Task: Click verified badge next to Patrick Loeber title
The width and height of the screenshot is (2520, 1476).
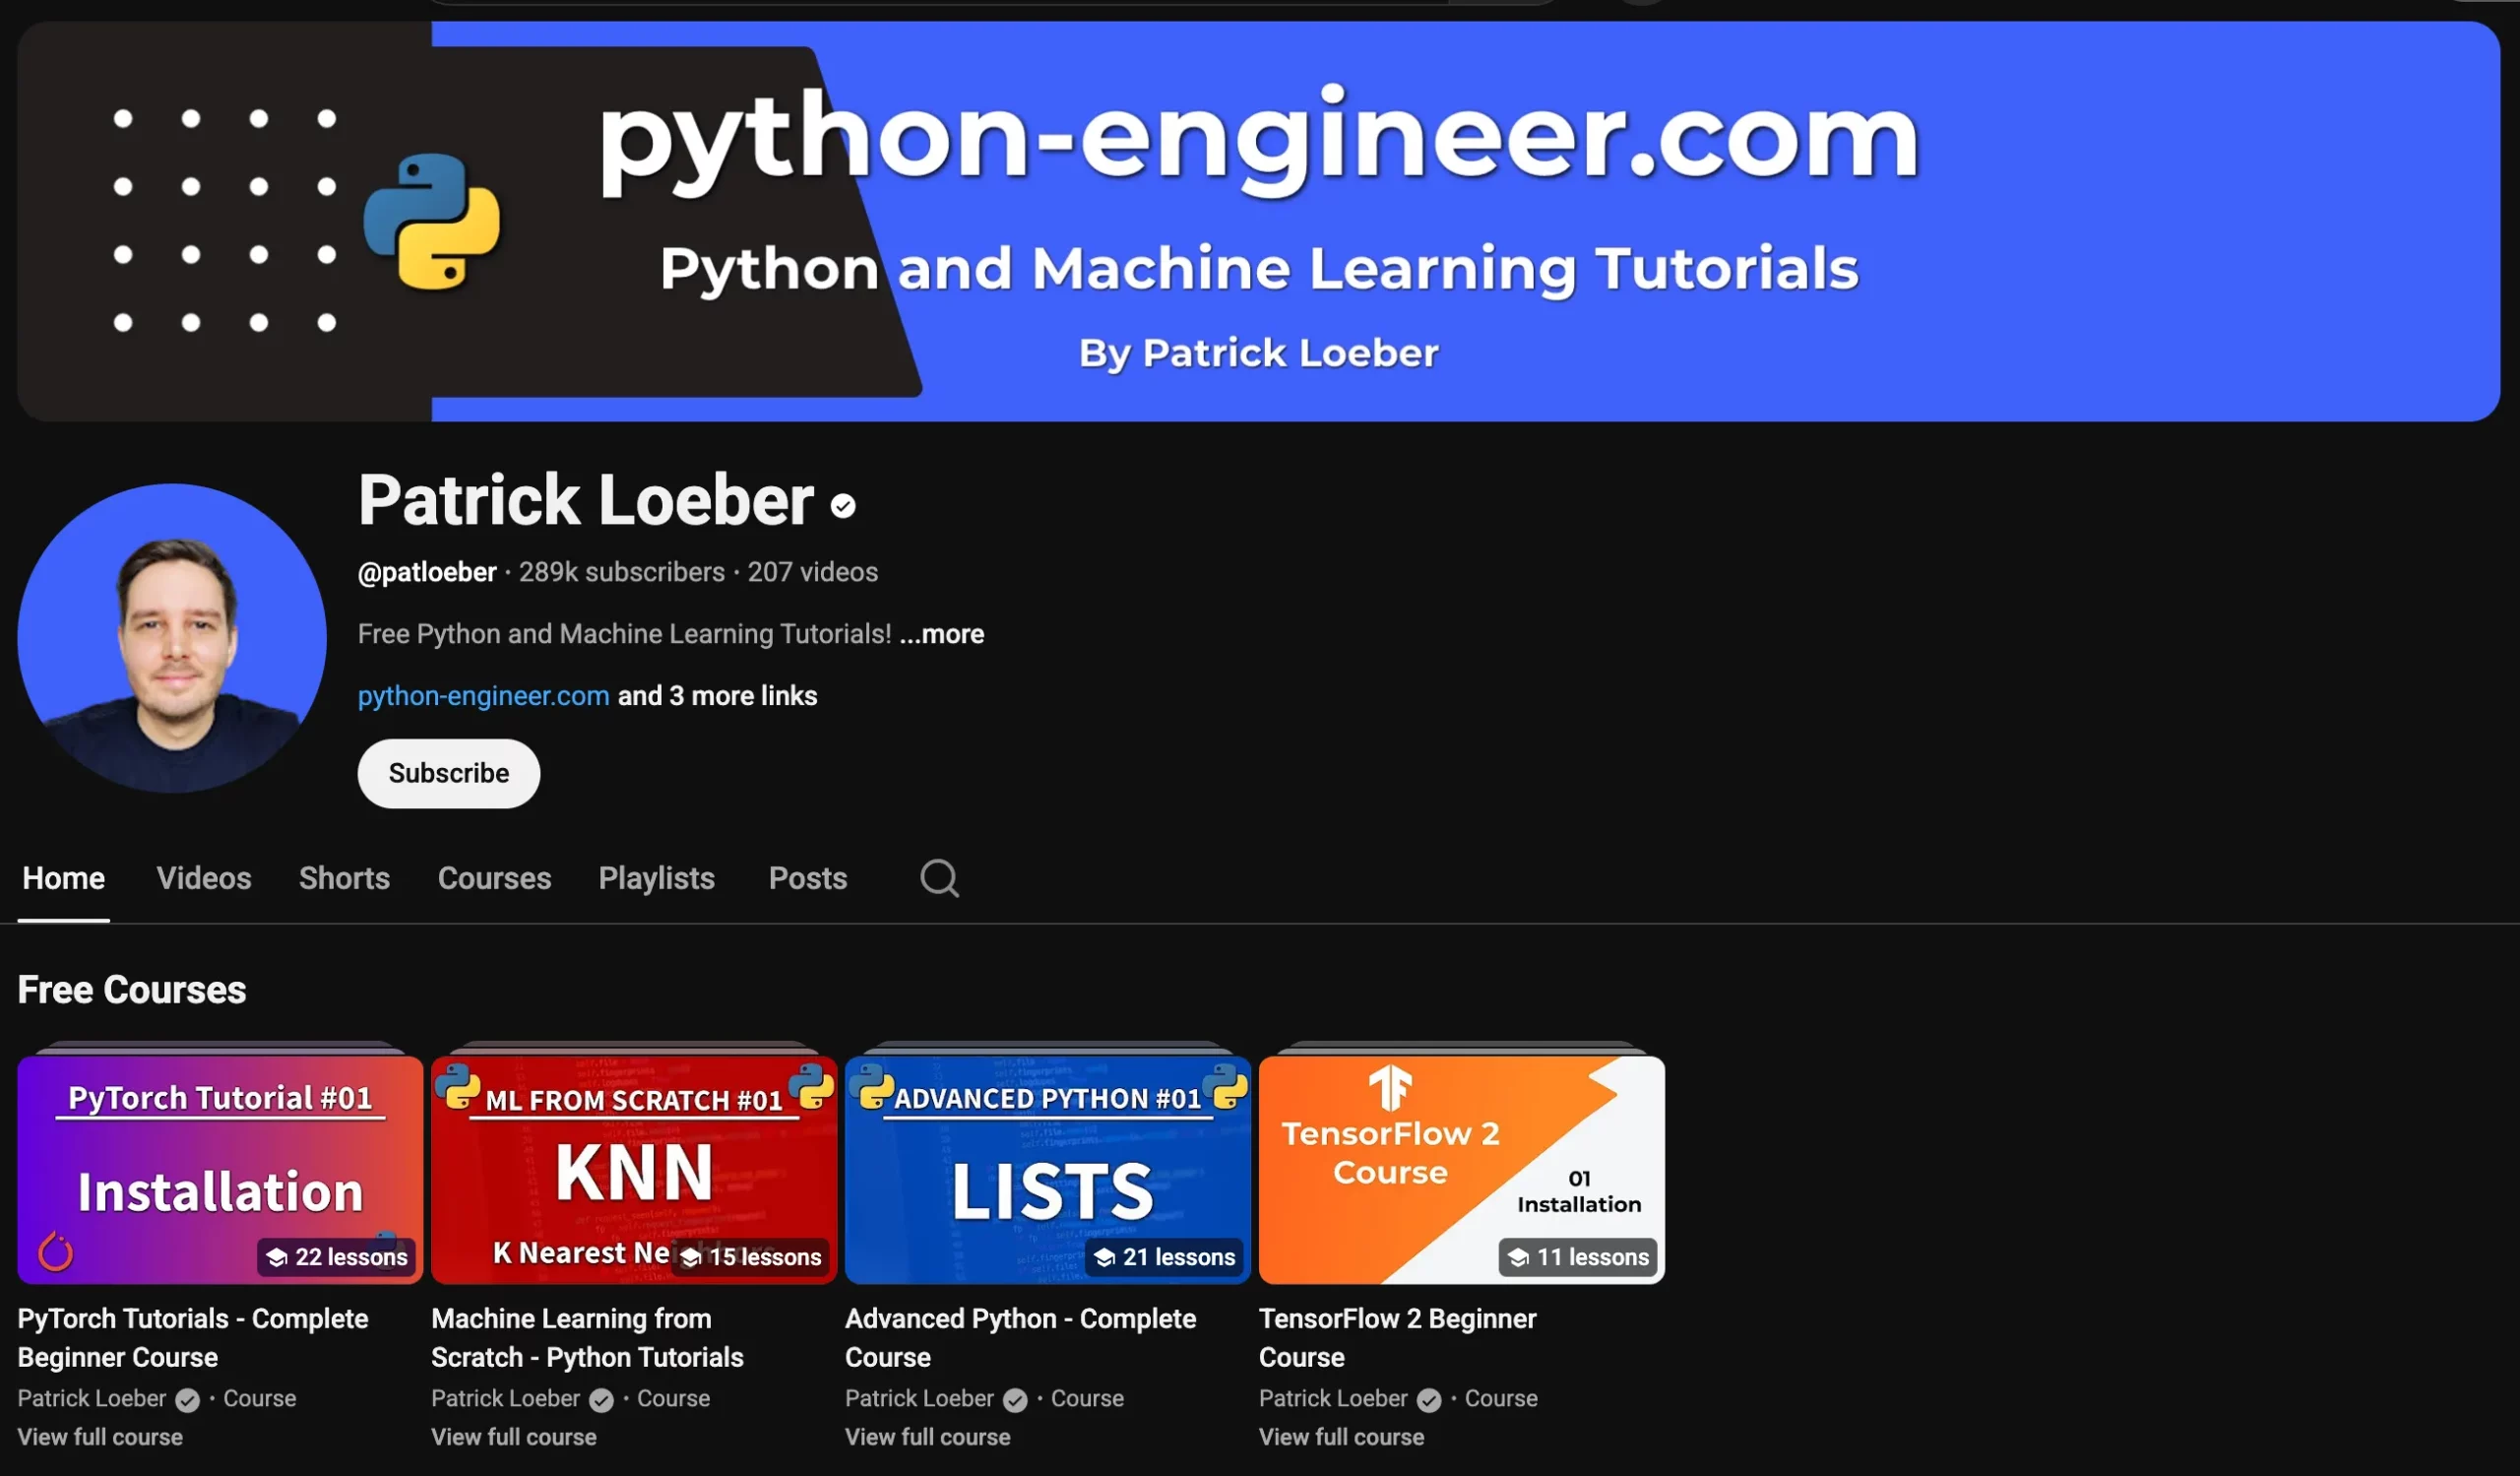Action: click(x=843, y=506)
